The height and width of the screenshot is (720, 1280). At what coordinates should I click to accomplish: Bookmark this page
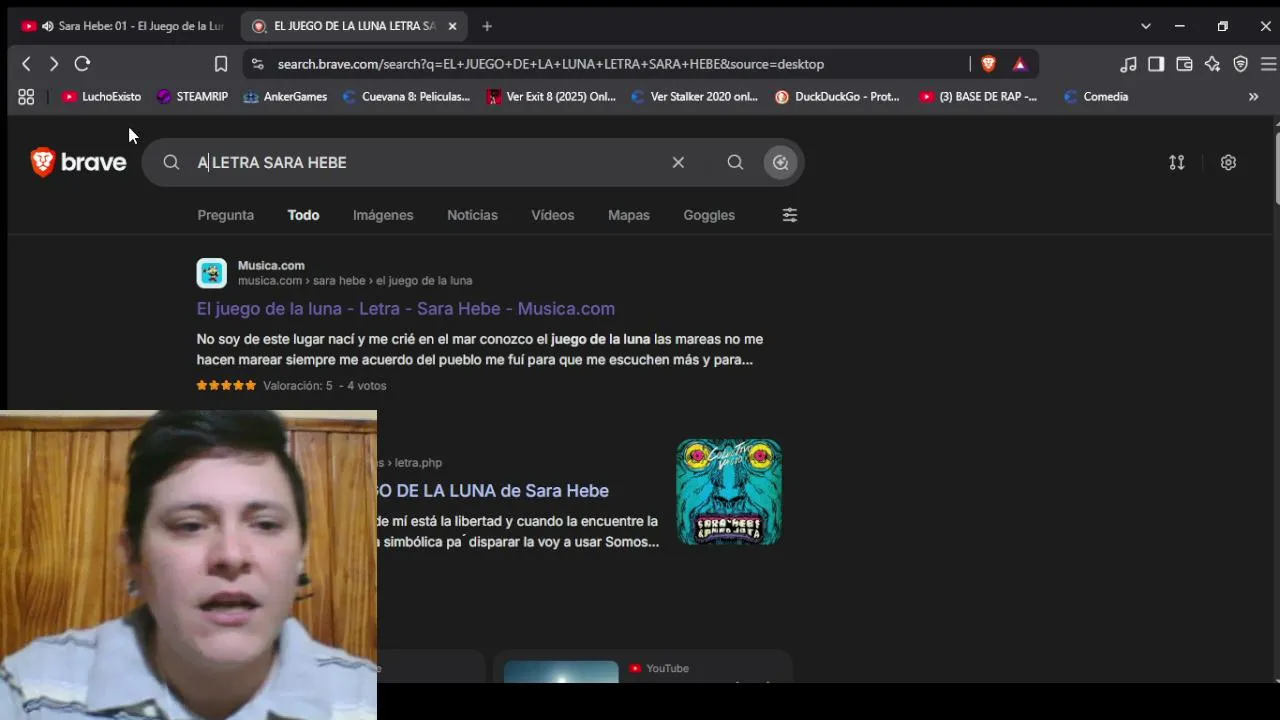click(221, 64)
